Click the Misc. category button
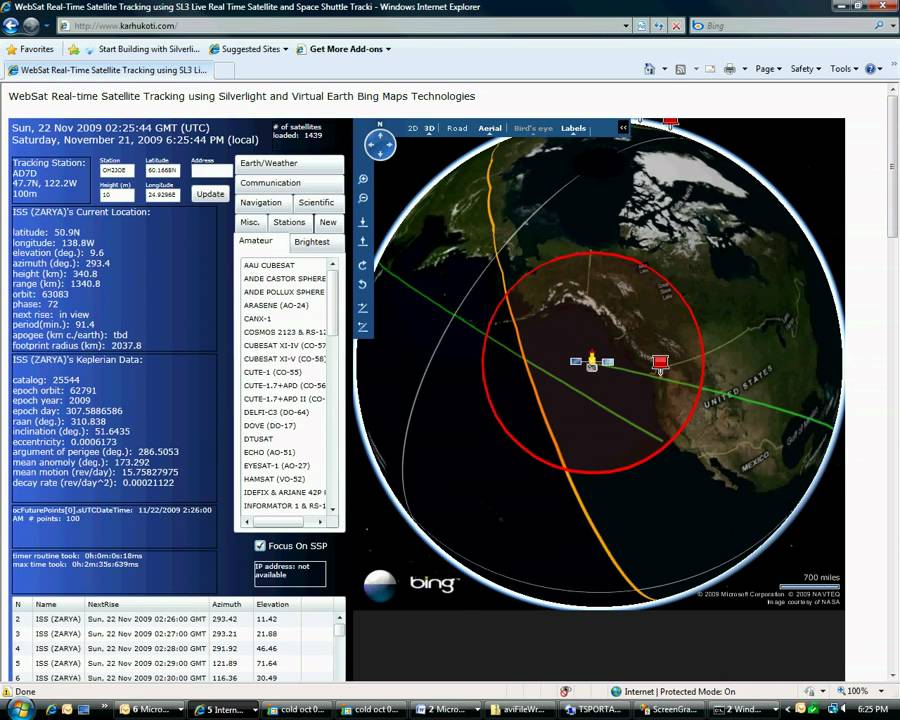The width and height of the screenshot is (900, 720). [x=250, y=222]
